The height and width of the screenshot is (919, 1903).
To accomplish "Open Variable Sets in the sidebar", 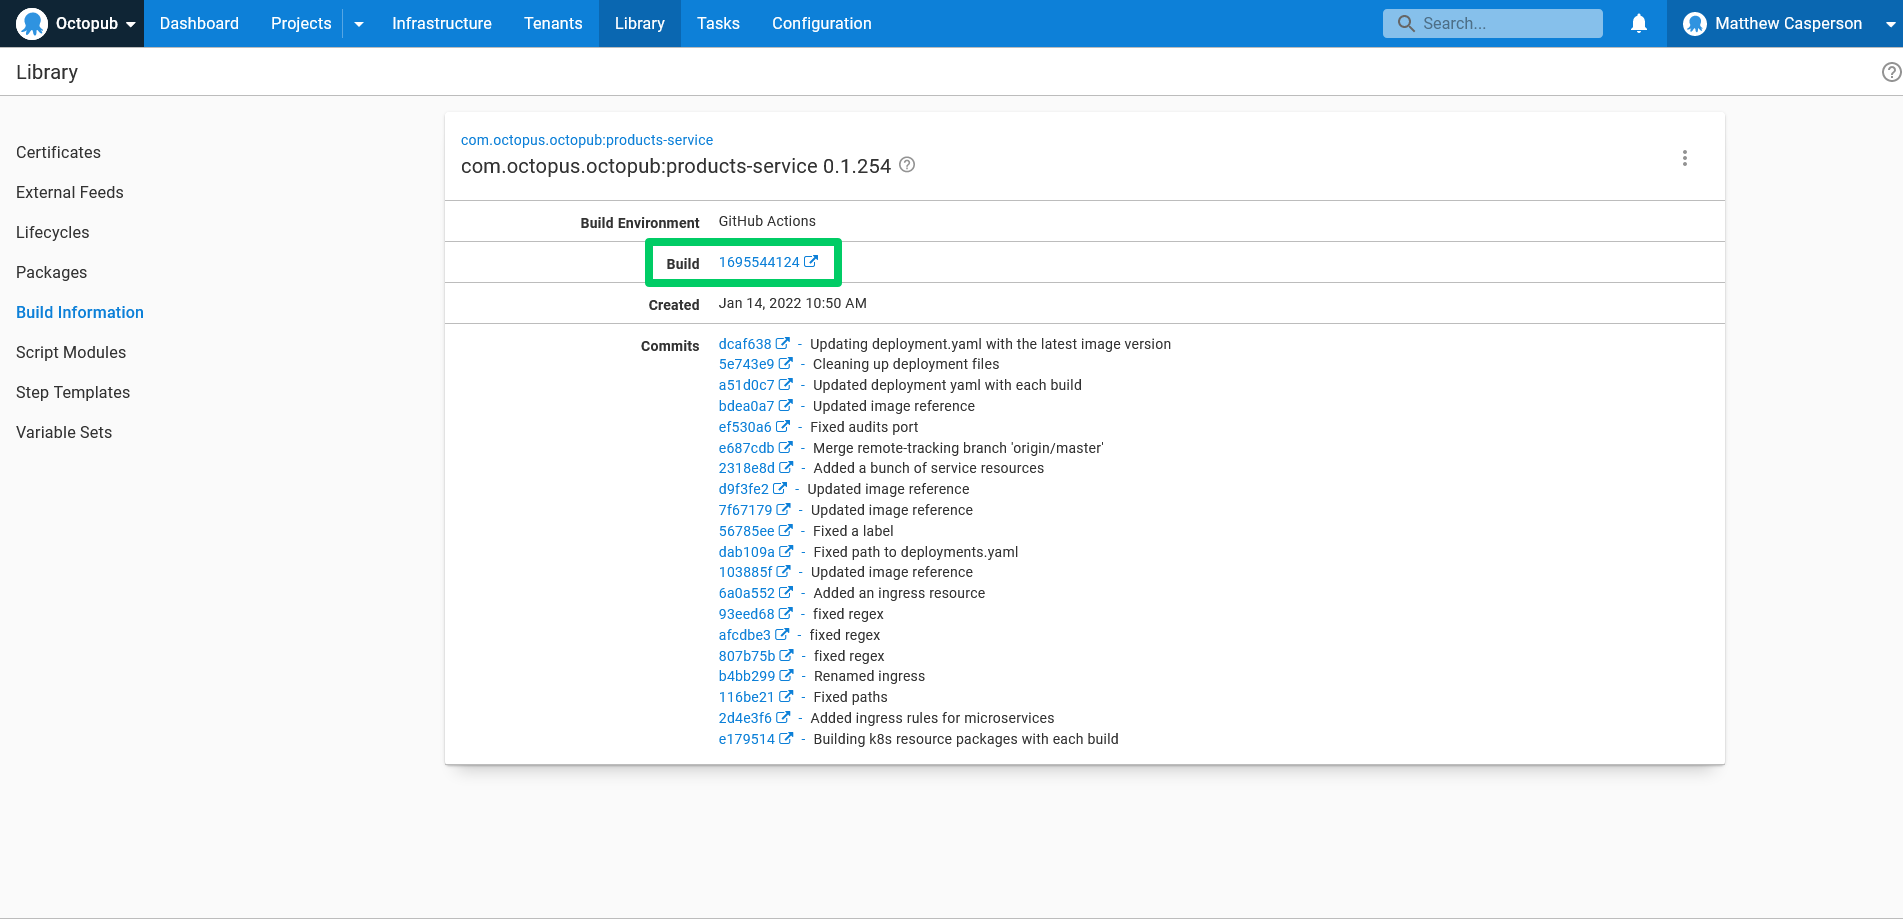I will point(64,432).
